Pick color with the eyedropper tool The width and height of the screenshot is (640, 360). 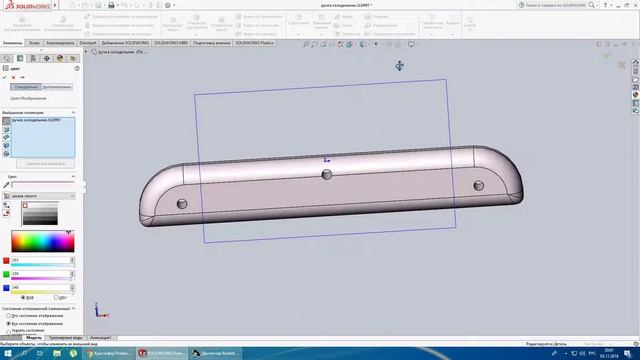point(6,185)
